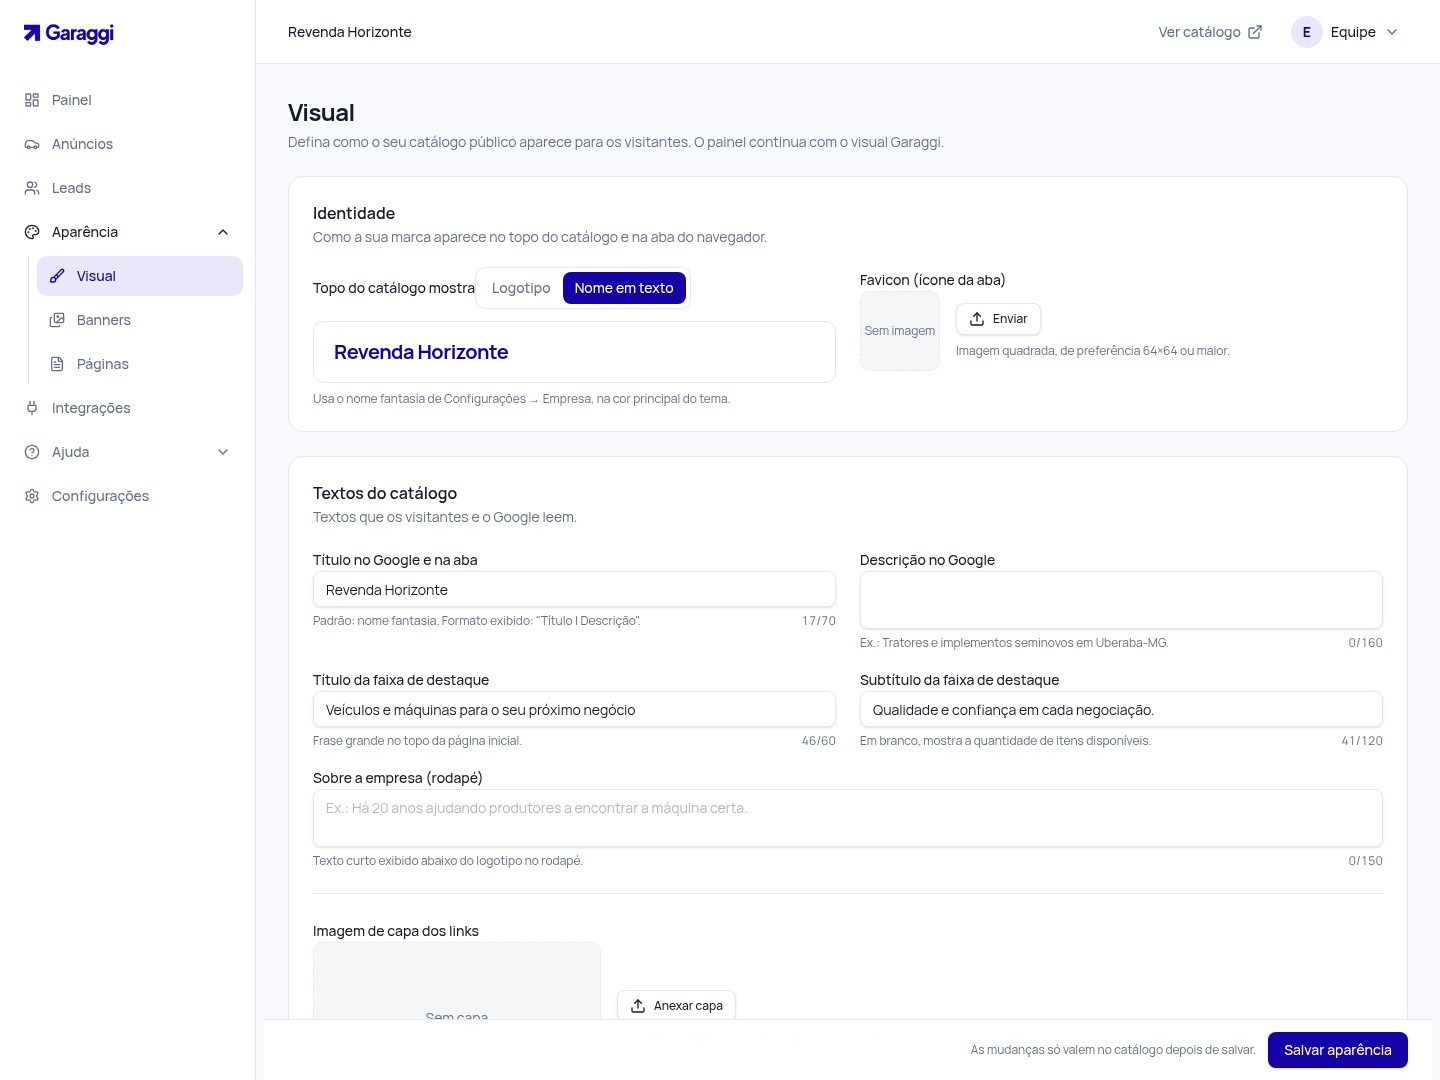
Task: Select the Logotipo display option
Action: (x=521, y=288)
